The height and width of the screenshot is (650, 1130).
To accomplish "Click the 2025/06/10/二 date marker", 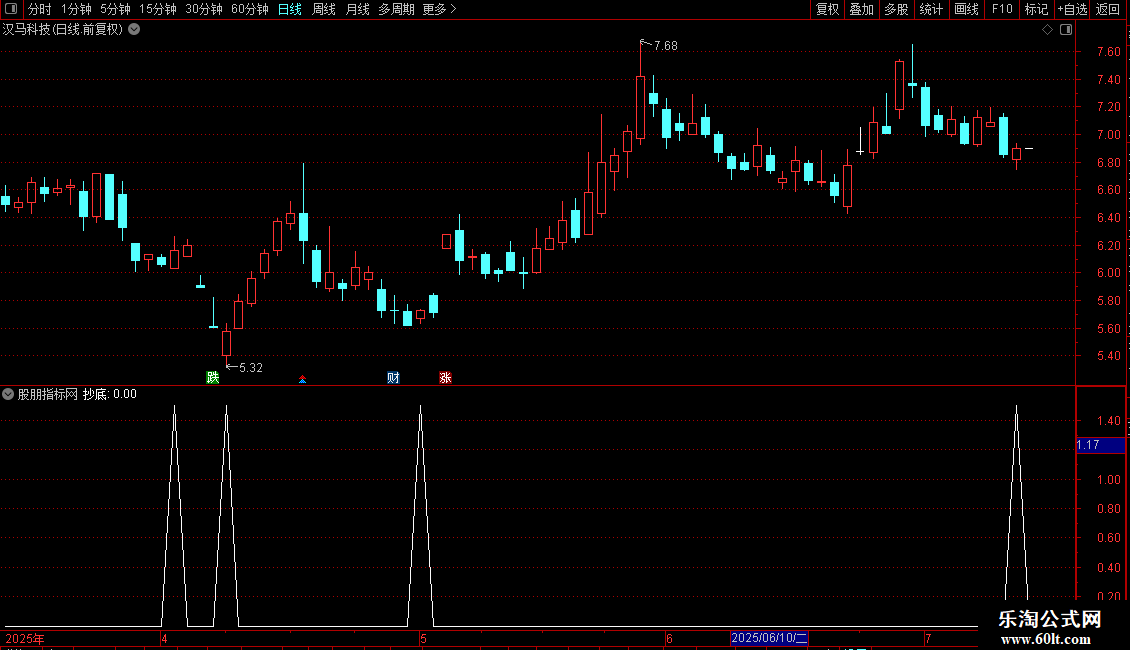I will coord(769,638).
